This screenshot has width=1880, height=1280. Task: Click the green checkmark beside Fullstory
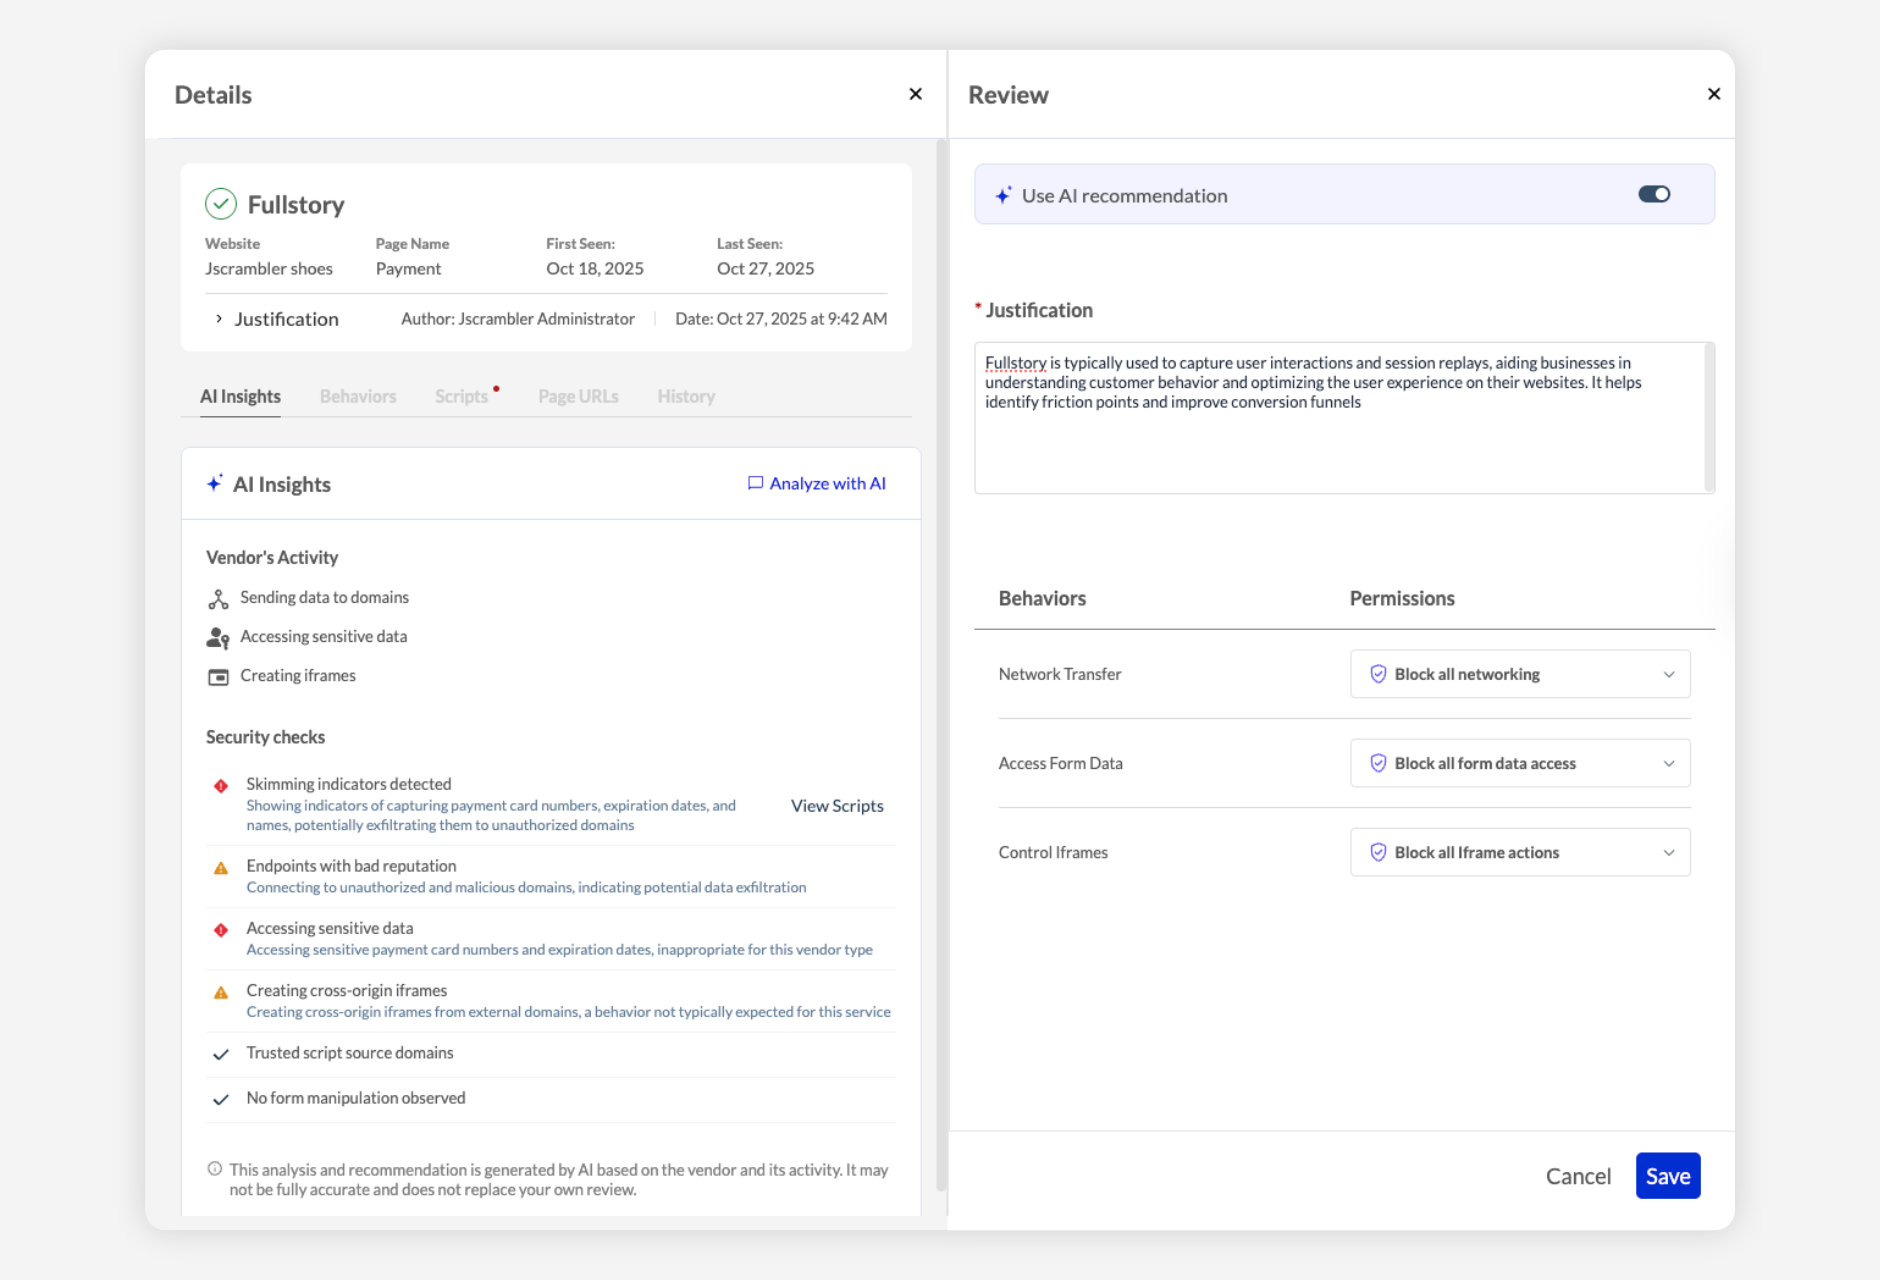tap(221, 204)
